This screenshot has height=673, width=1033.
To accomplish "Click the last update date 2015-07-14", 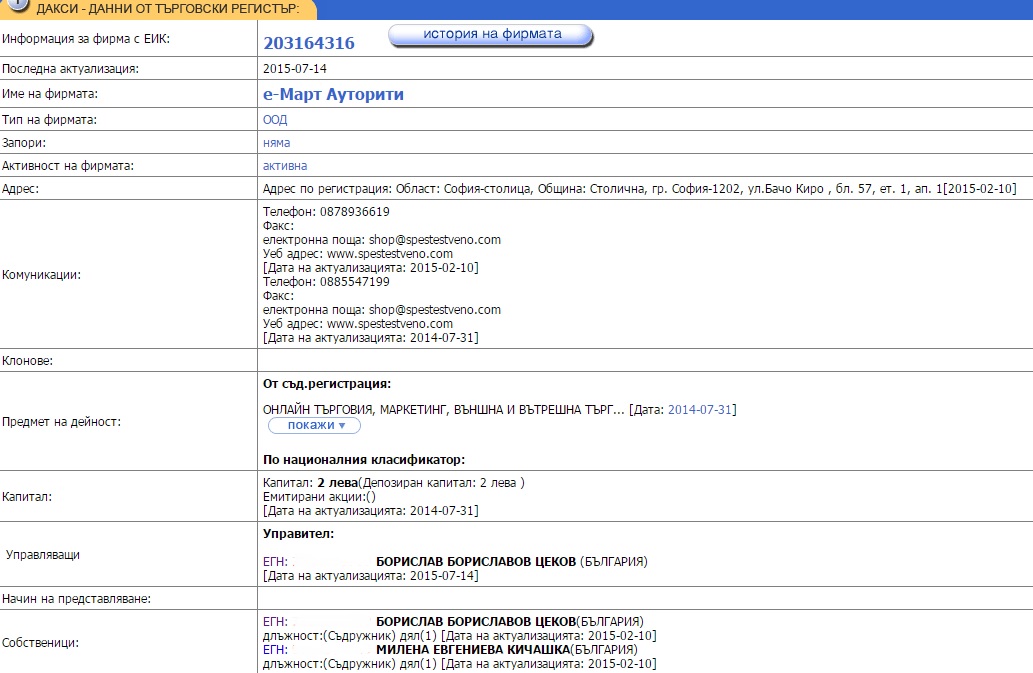I will pyautogui.click(x=295, y=69).
